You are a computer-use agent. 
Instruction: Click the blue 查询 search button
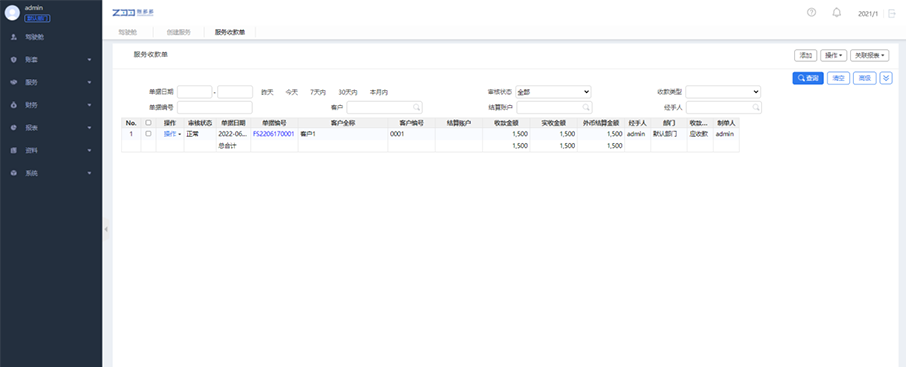[x=808, y=78]
